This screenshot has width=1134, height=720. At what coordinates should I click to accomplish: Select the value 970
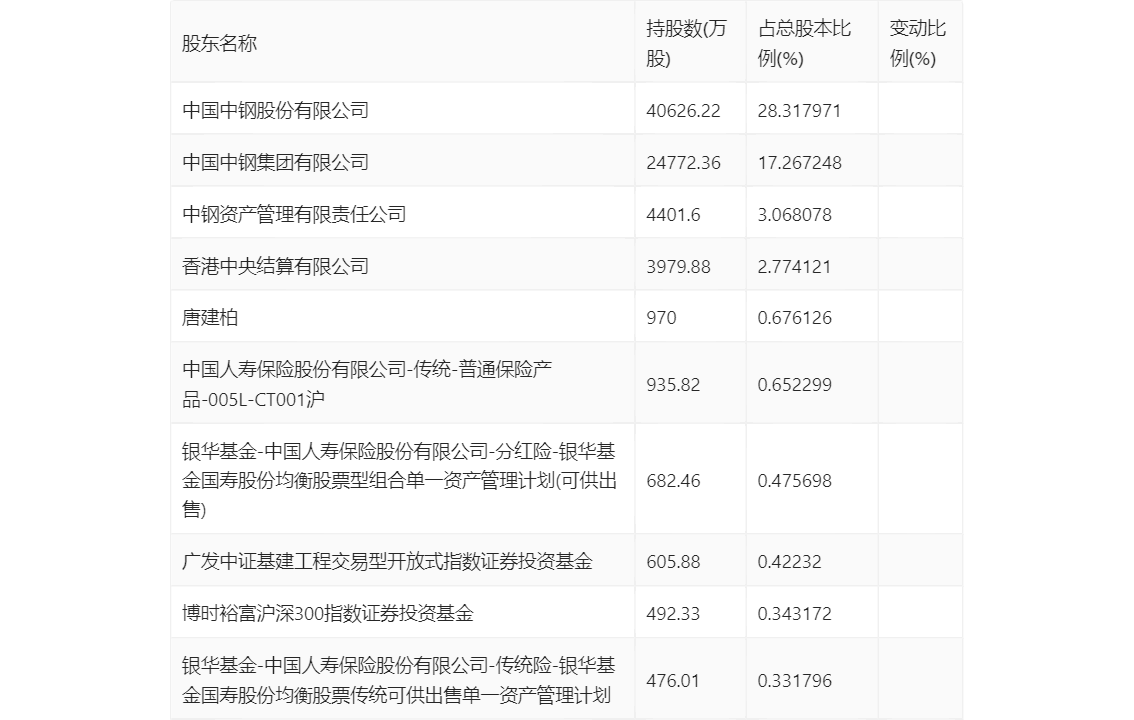tap(661, 318)
